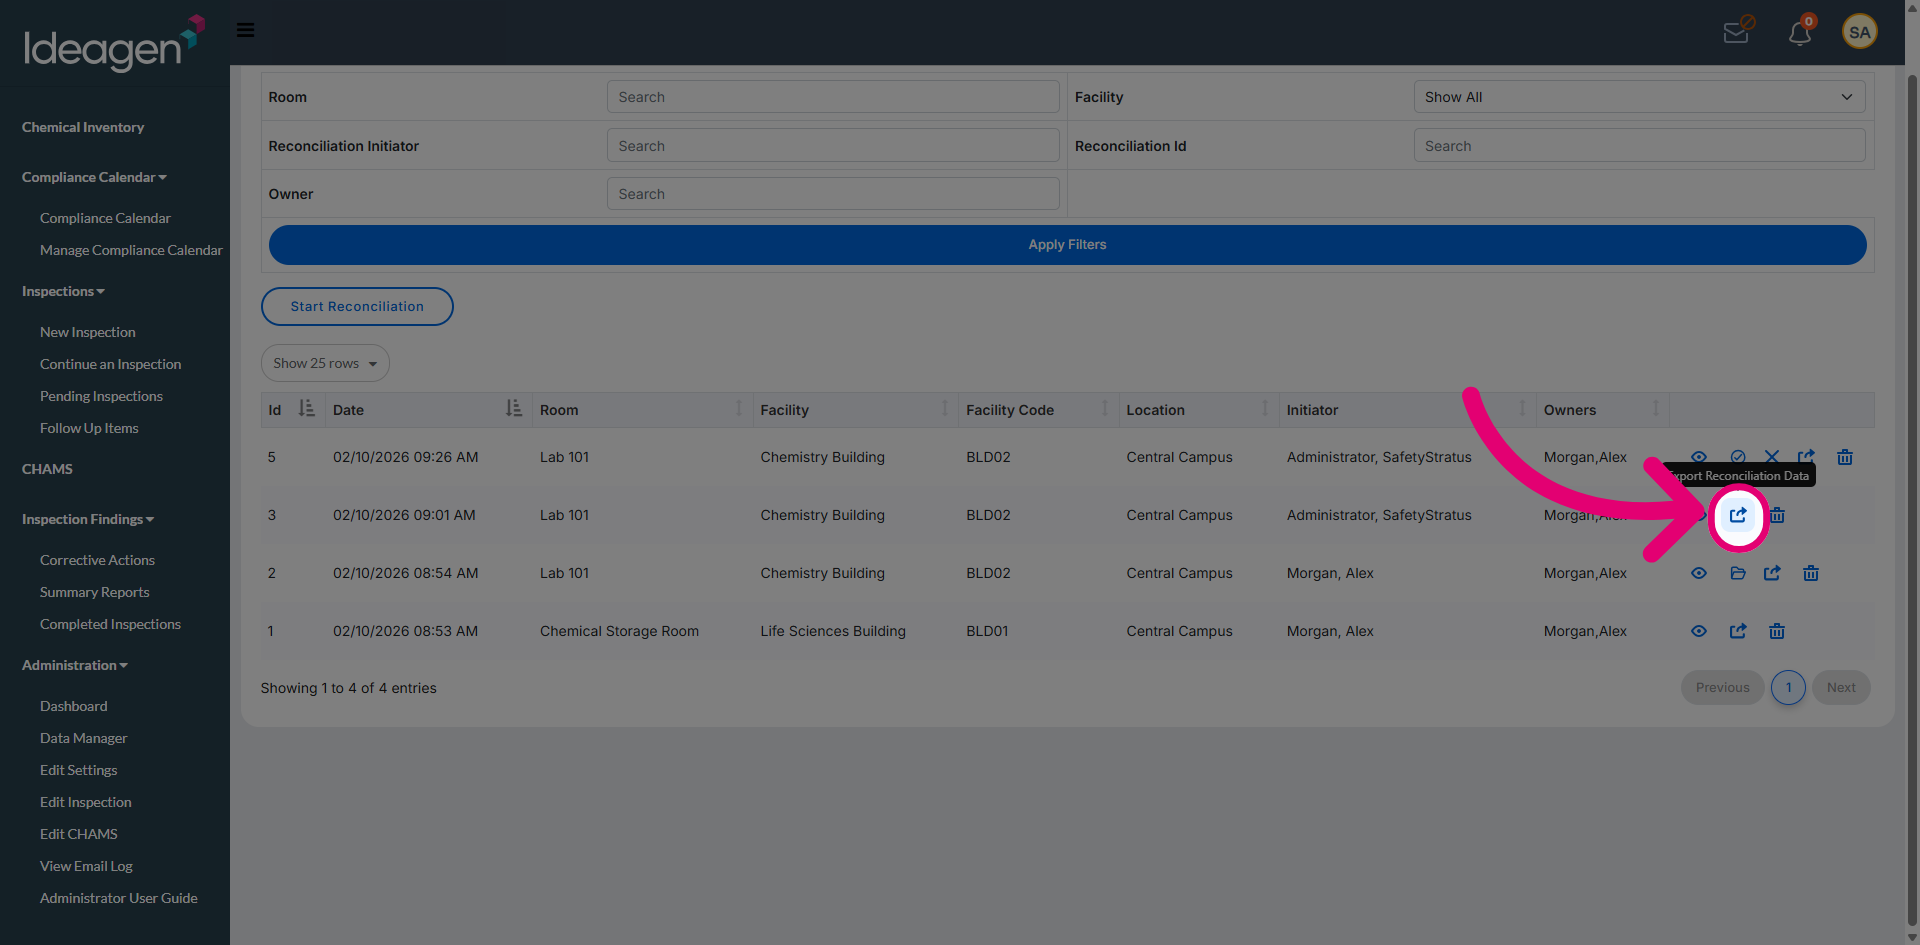Viewport: 1920px width, 945px height.
Task: Open the SA user avatar menu
Action: tap(1859, 32)
